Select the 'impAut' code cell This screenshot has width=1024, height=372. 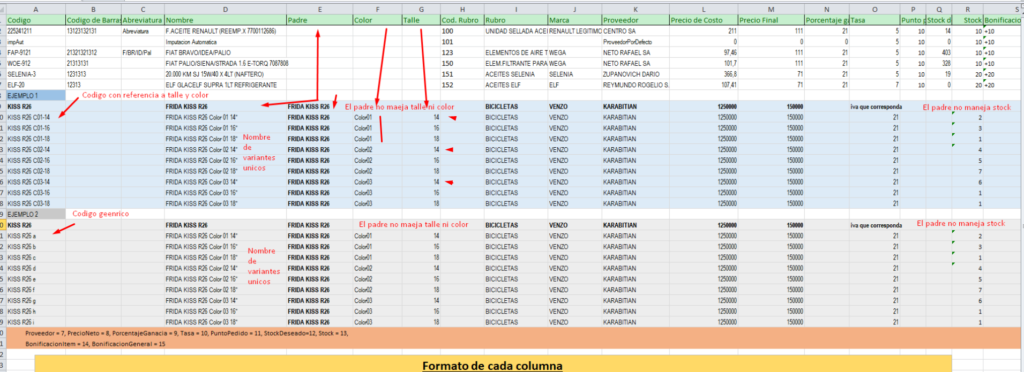(35, 42)
